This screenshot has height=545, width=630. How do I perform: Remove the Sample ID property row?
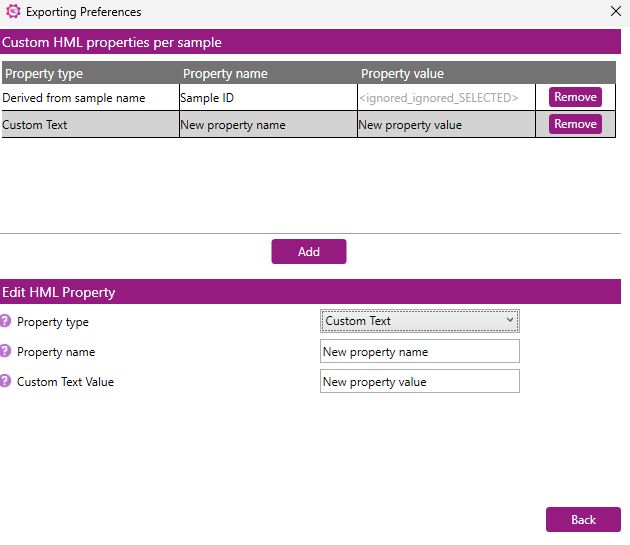(x=575, y=97)
